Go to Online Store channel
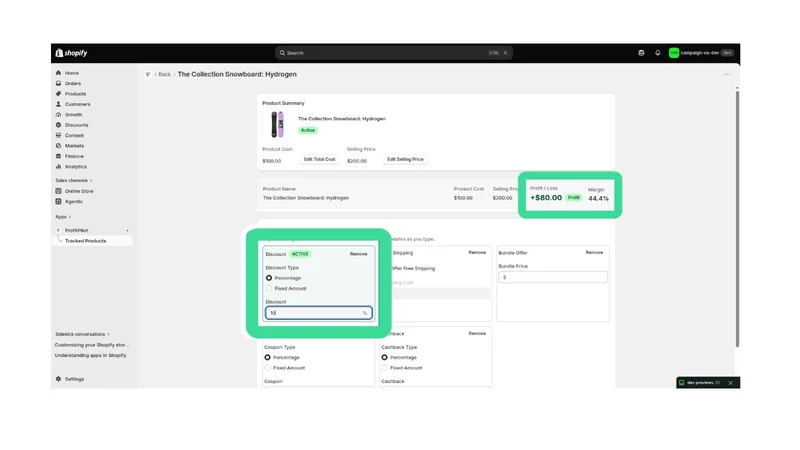This screenshot has width=800, height=450. [79, 191]
